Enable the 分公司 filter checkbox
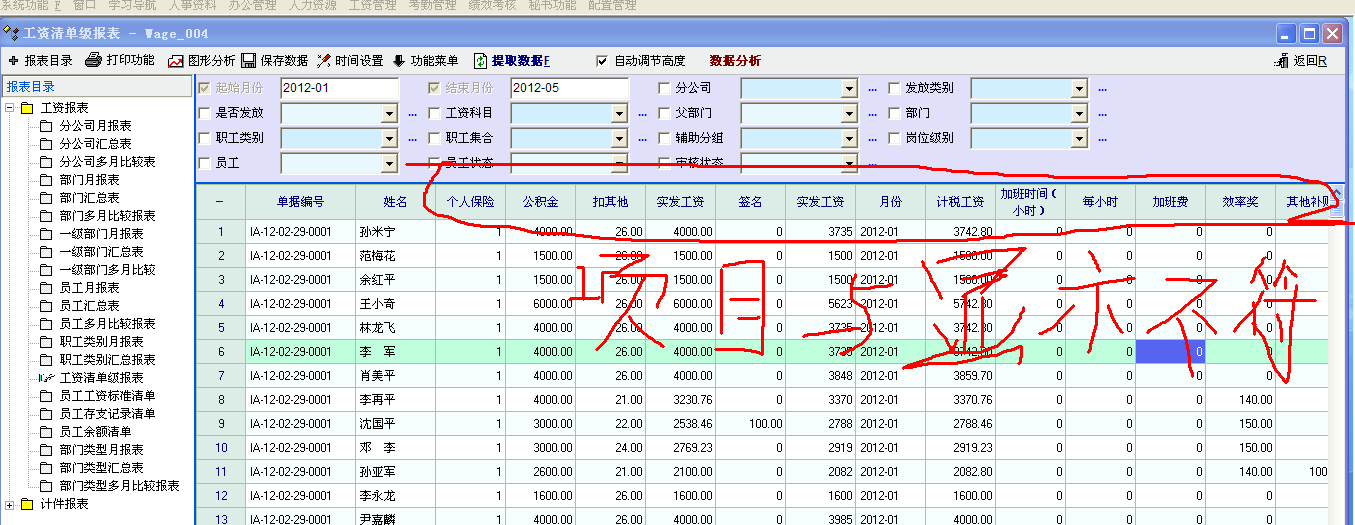 click(x=665, y=88)
